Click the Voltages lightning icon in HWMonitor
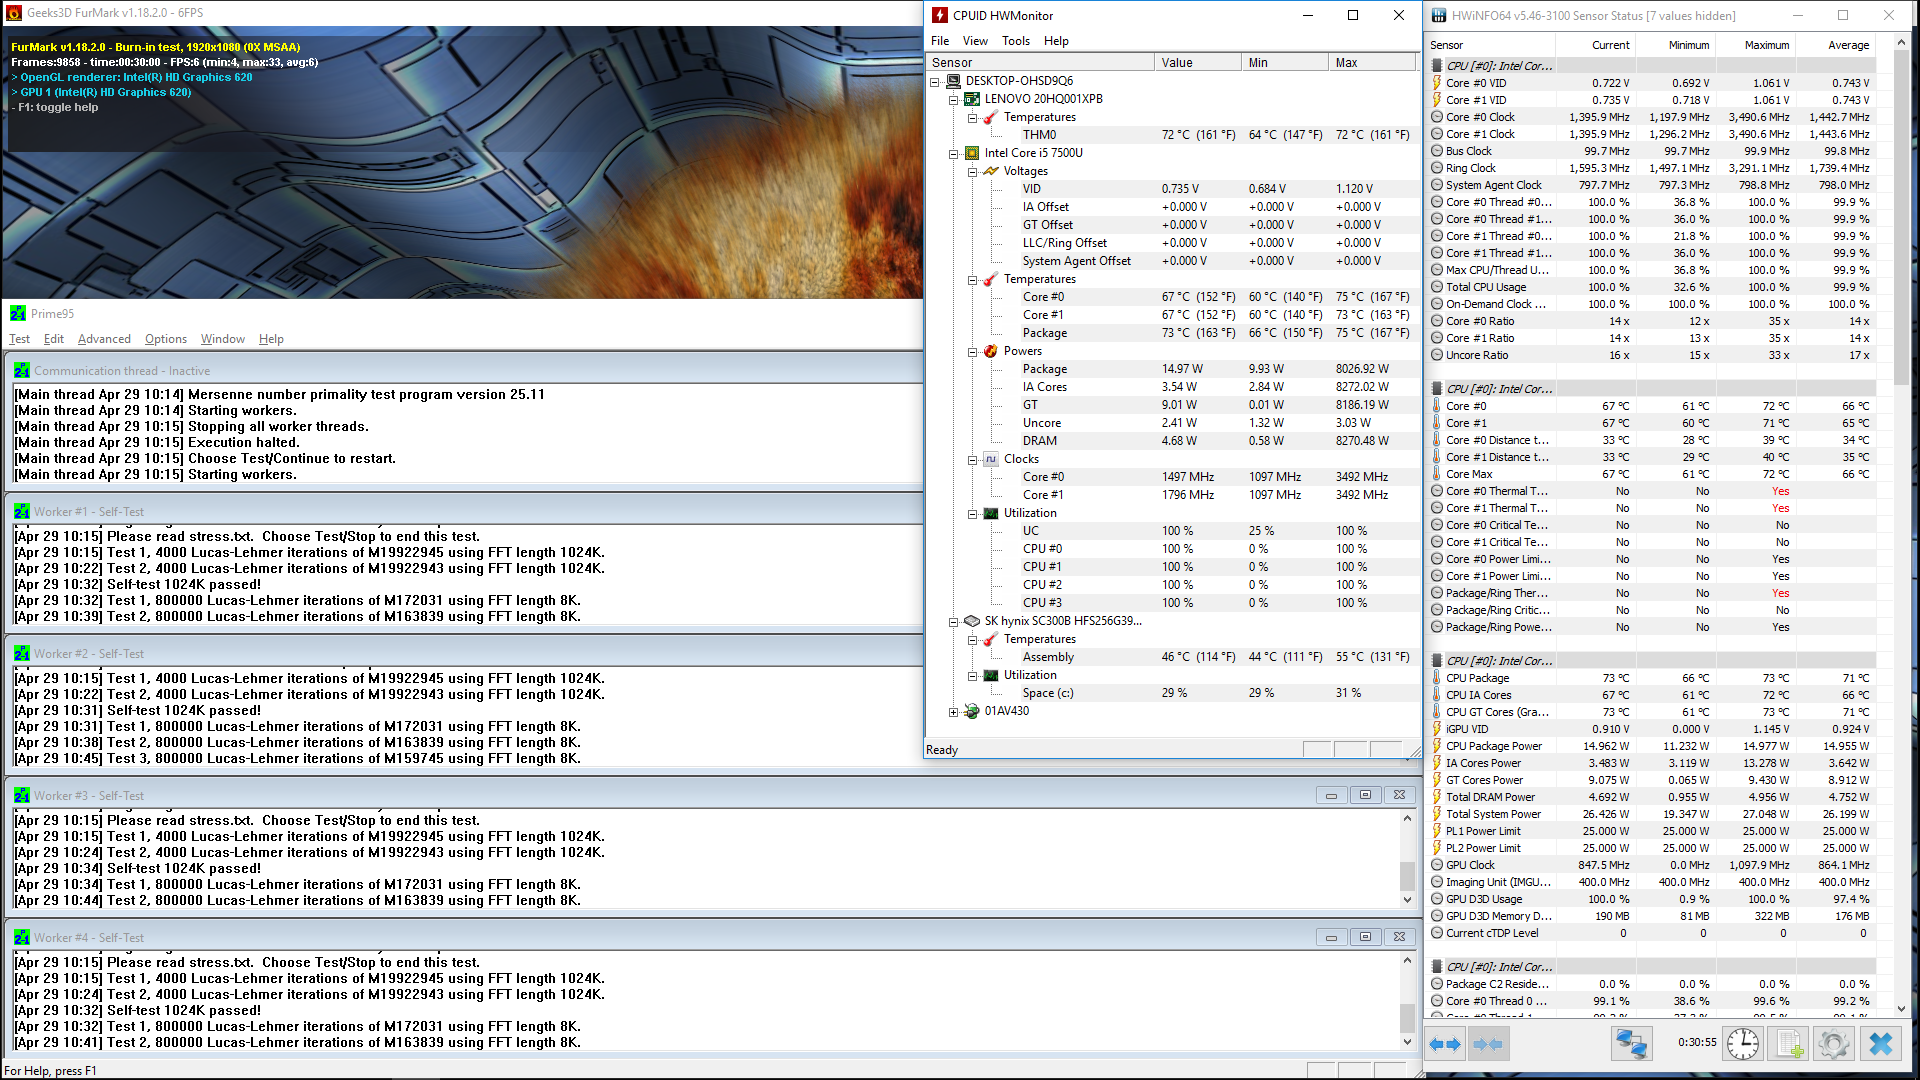Image resolution: width=1920 pixels, height=1080 pixels. point(991,171)
